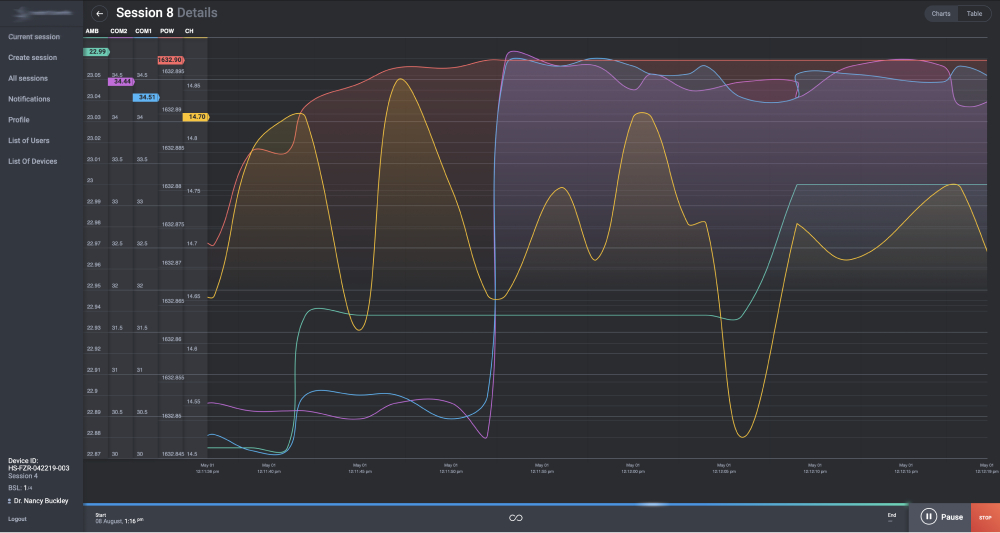Open Notifications in the sidebar
Viewport: 1000px width, 533px height.
29,99
